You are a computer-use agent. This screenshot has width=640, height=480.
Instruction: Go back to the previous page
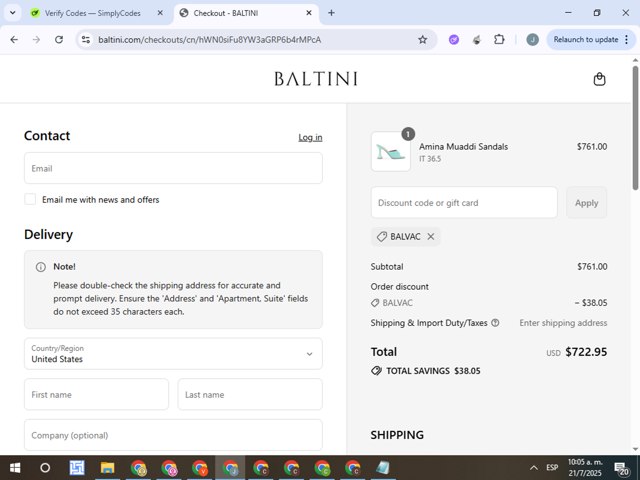(x=14, y=40)
